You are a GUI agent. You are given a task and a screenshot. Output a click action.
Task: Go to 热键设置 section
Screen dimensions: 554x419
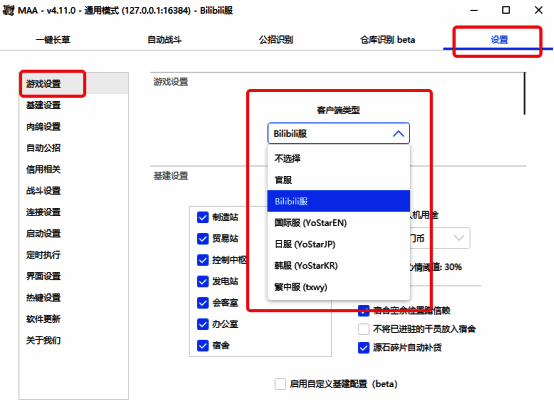[73, 297]
